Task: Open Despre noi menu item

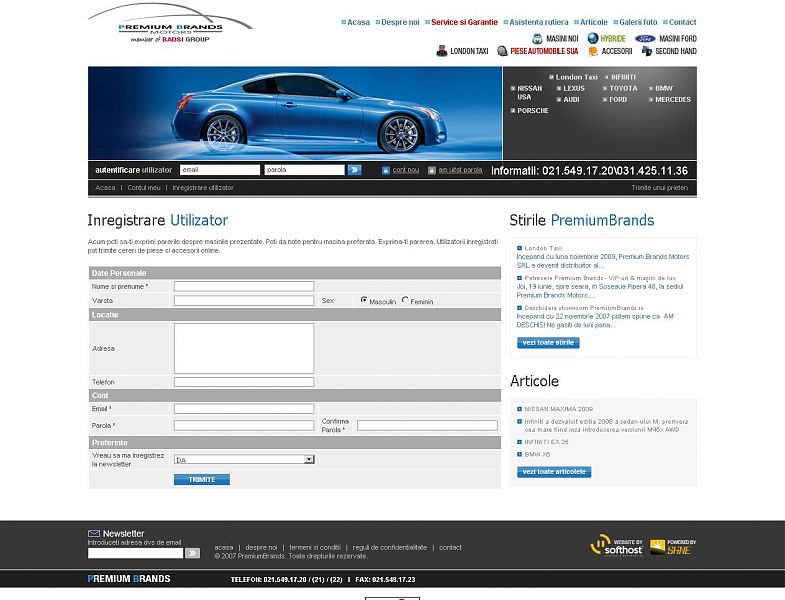Action: point(400,22)
